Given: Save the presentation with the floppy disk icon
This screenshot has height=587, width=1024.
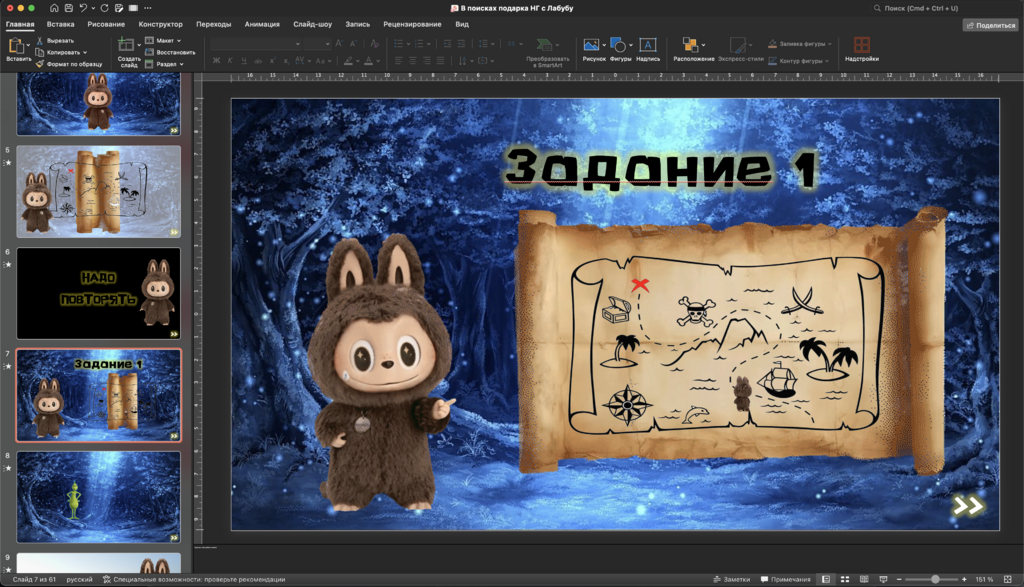Looking at the screenshot, I should (x=69, y=8).
